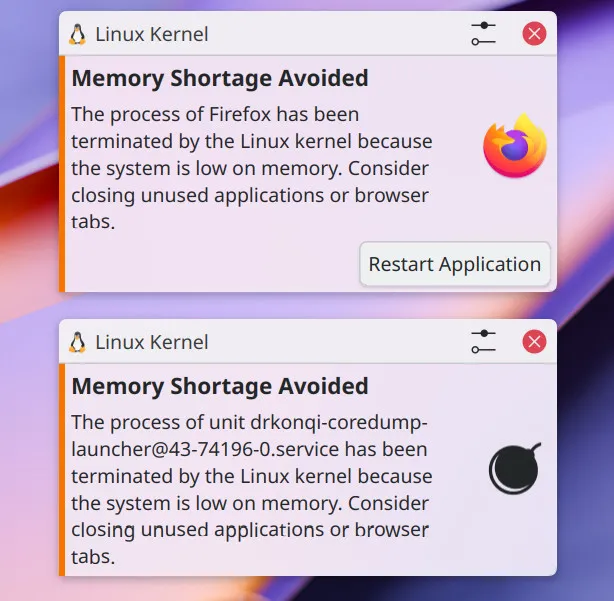The image size is (614, 601).
Task: Click the black bomb crash icon
Action: point(514,468)
